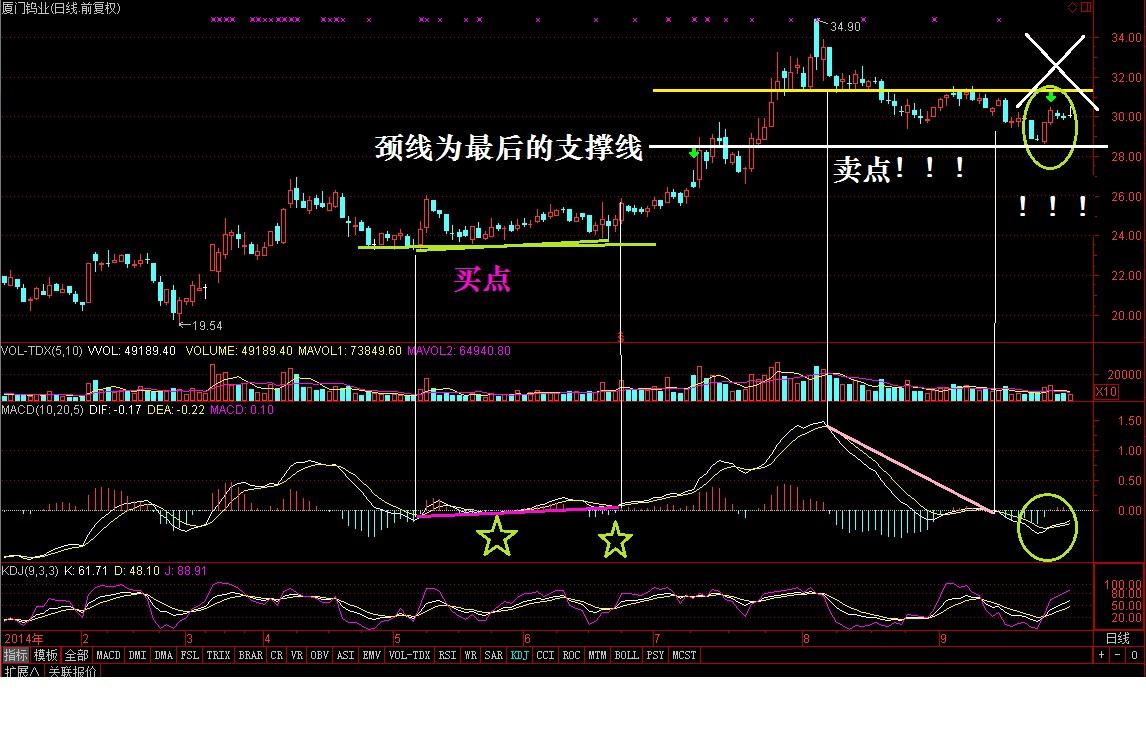This screenshot has height=752, width=1146.
Task: Choose the RSI indicator button
Action: [447, 656]
